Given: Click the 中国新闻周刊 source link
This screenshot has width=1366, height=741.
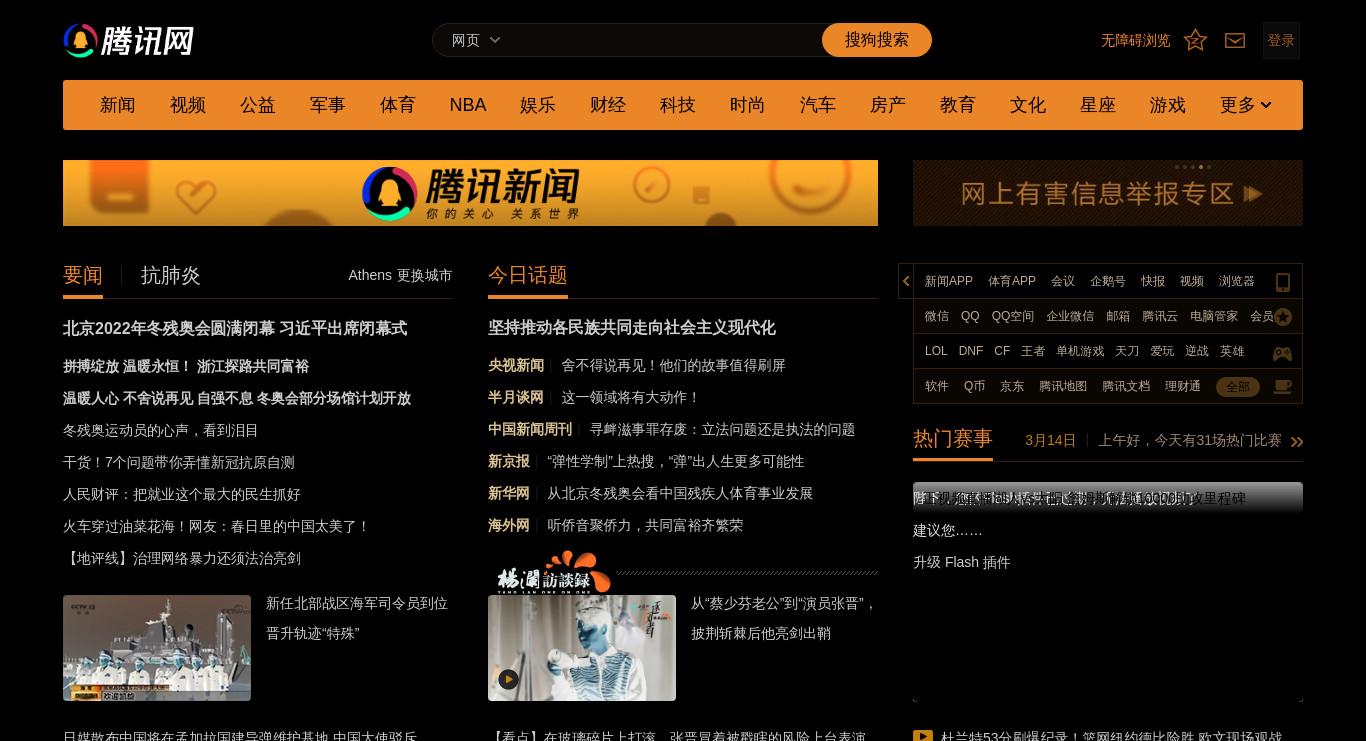Looking at the screenshot, I should [530, 429].
